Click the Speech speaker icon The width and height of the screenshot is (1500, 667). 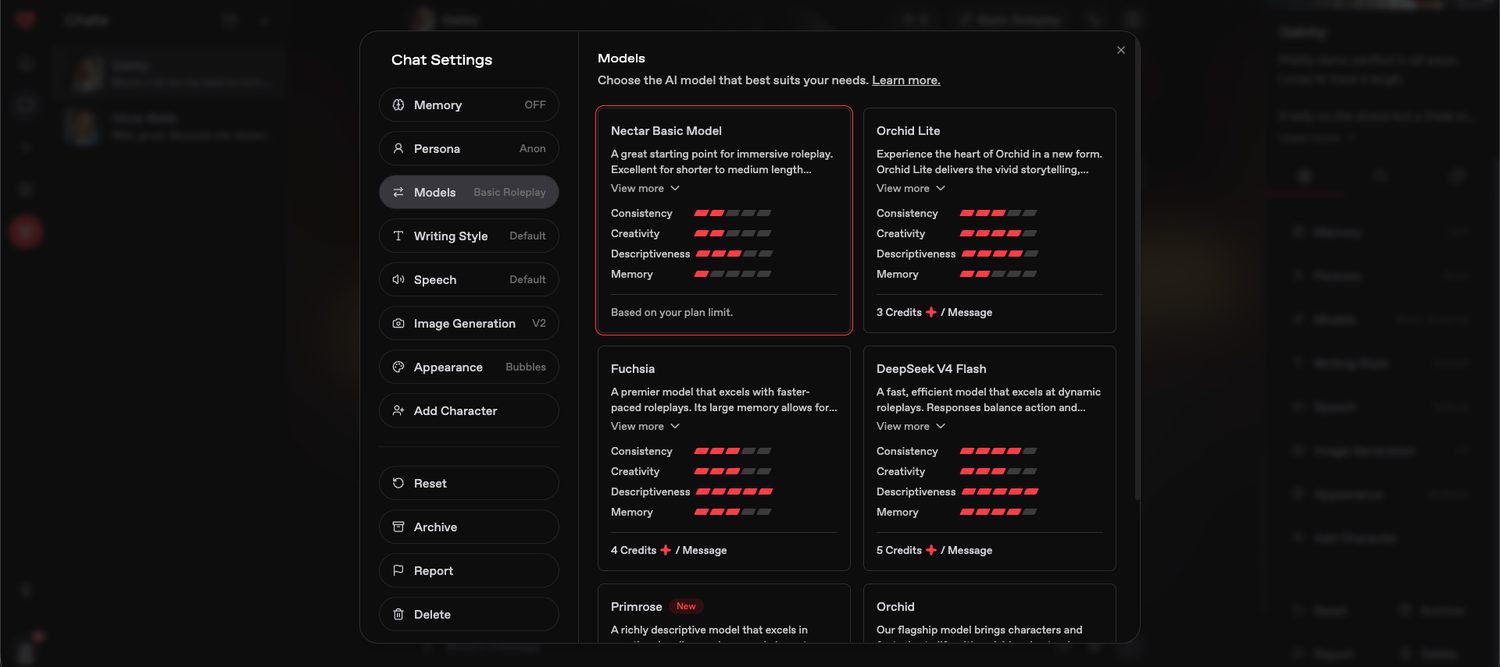[398, 280]
